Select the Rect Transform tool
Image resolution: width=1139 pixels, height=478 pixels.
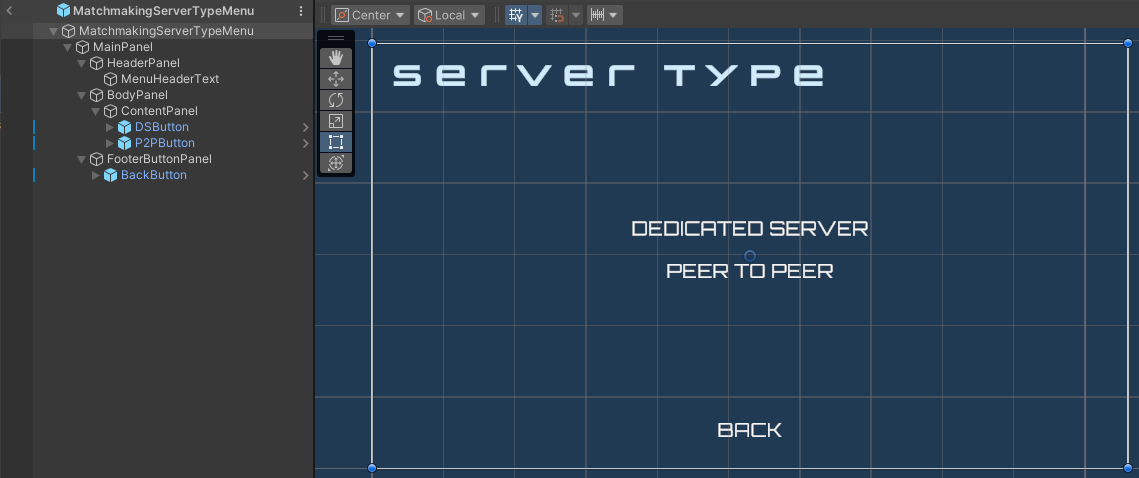coord(336,142)
